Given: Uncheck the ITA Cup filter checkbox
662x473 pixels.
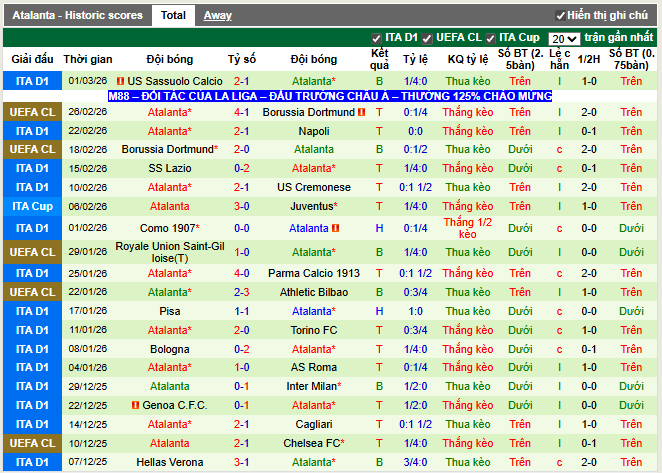Looking at the screenshot, I should point(490,38).
